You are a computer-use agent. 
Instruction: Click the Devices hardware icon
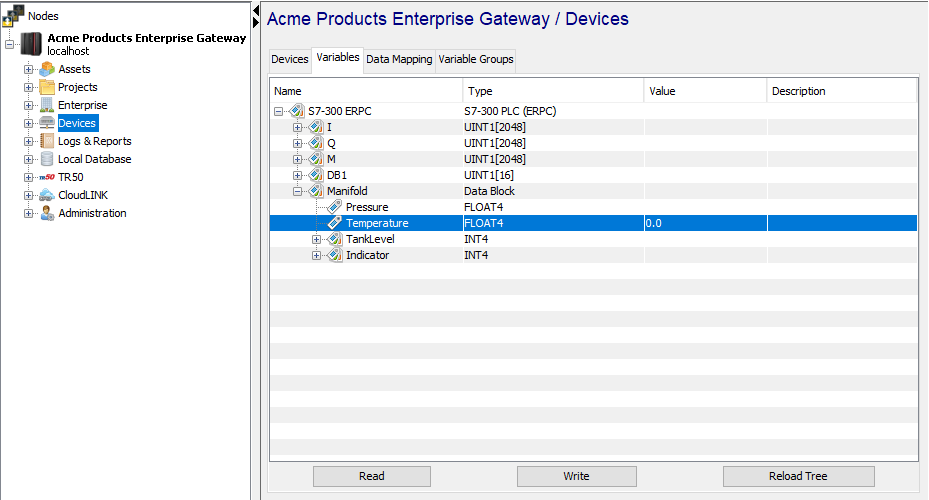coord(47,123)
